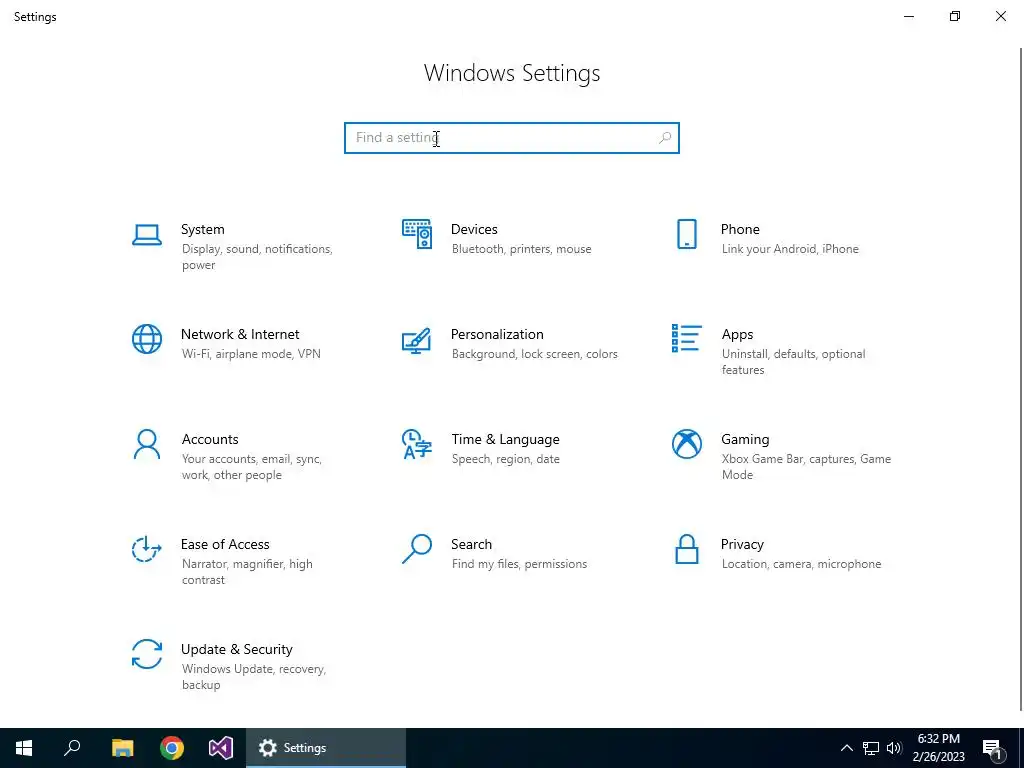Screen dimensions: 1024x768
Task: Click the Ease of Access icon
Action: click(x=147, y=549)
